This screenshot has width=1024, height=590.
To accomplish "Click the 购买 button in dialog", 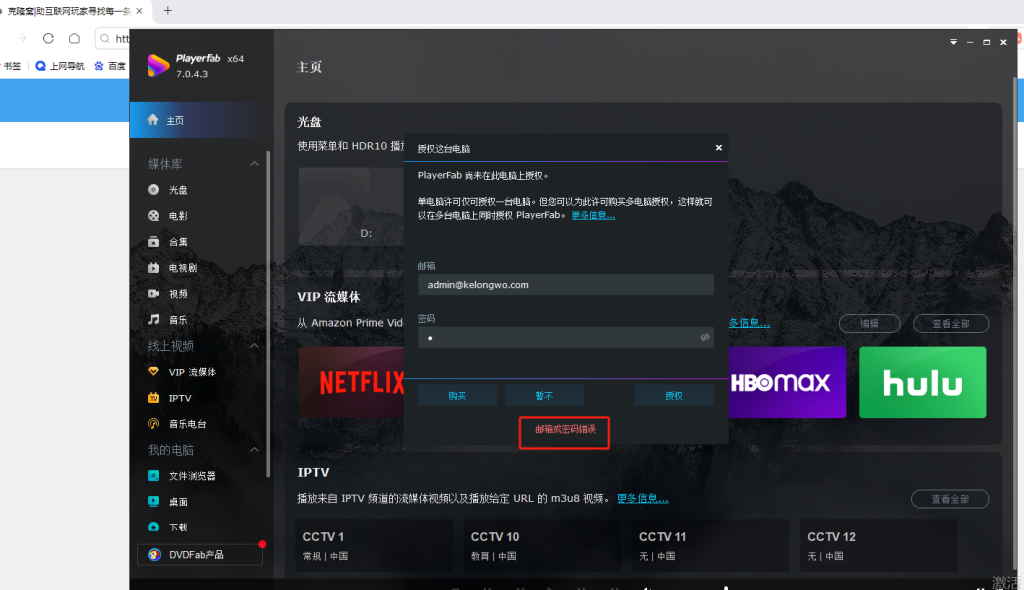I will coord(457,396).
